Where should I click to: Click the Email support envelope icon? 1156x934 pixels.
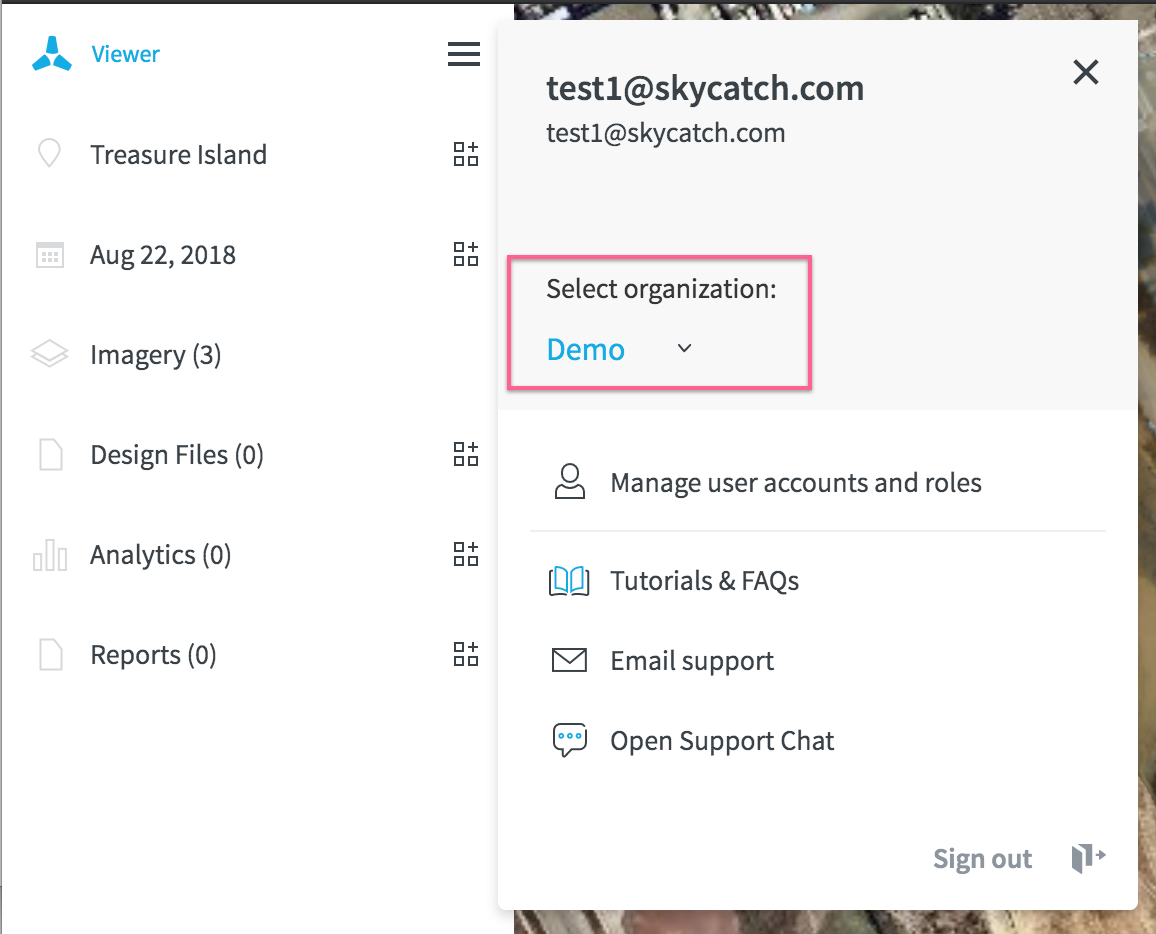[x=569, y=660]
